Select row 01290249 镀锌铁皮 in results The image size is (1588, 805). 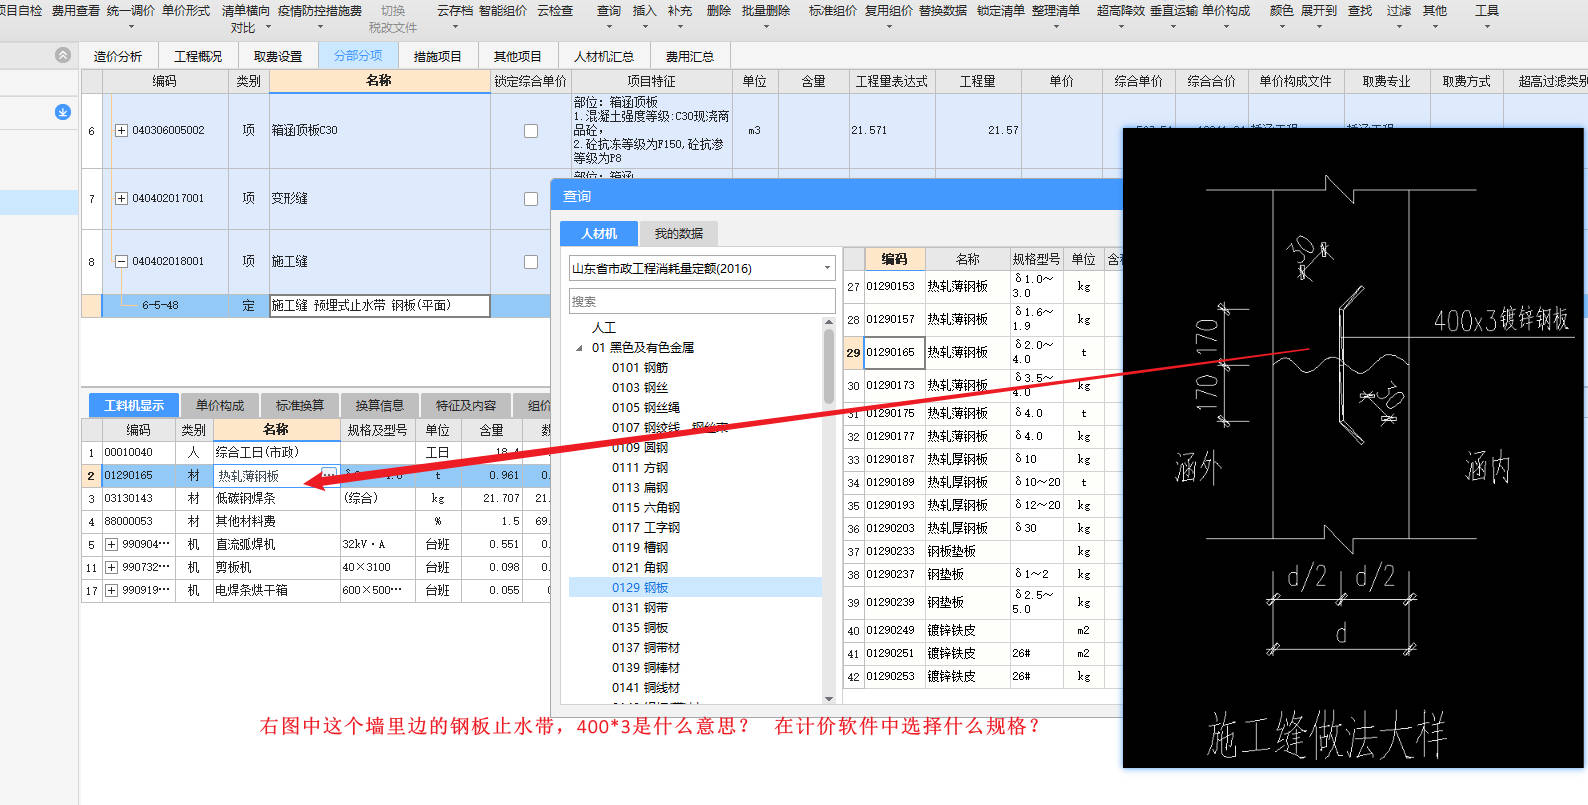point(983,631)
